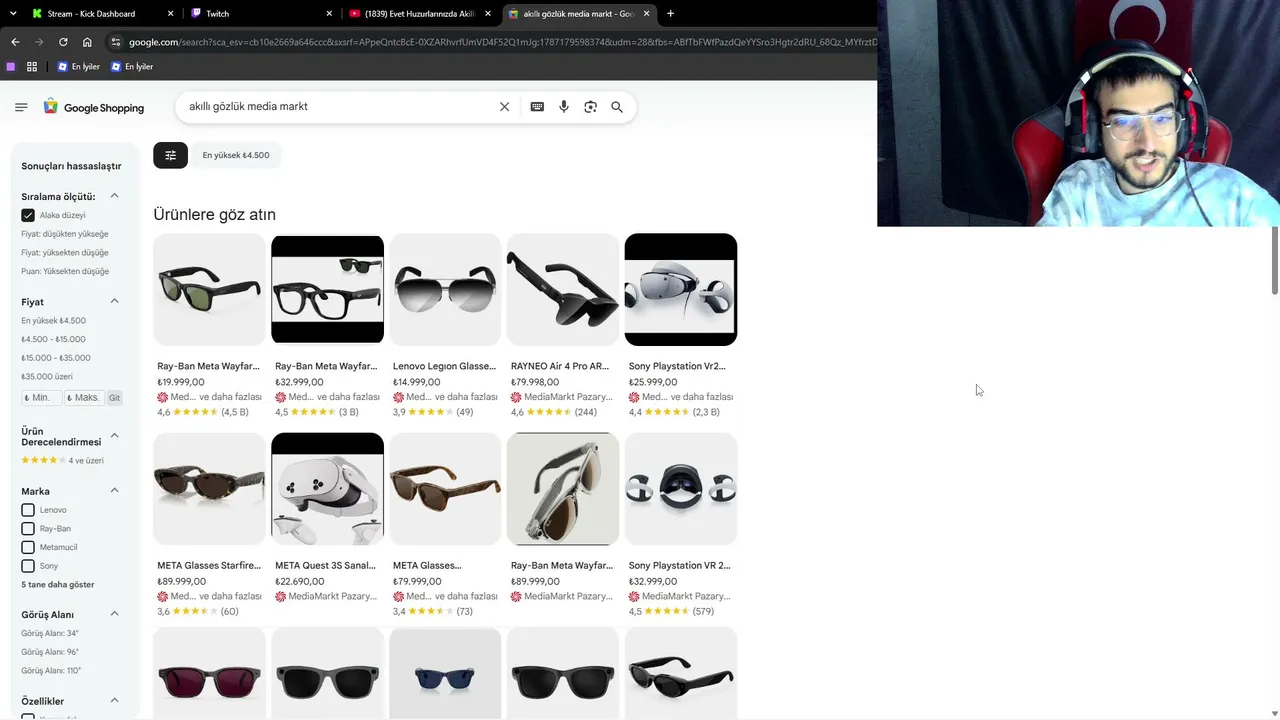The width and height of the screenshot is (1280, 720).
Task: Open the on-screen keyboard input tool
Action: pos(537,107)
